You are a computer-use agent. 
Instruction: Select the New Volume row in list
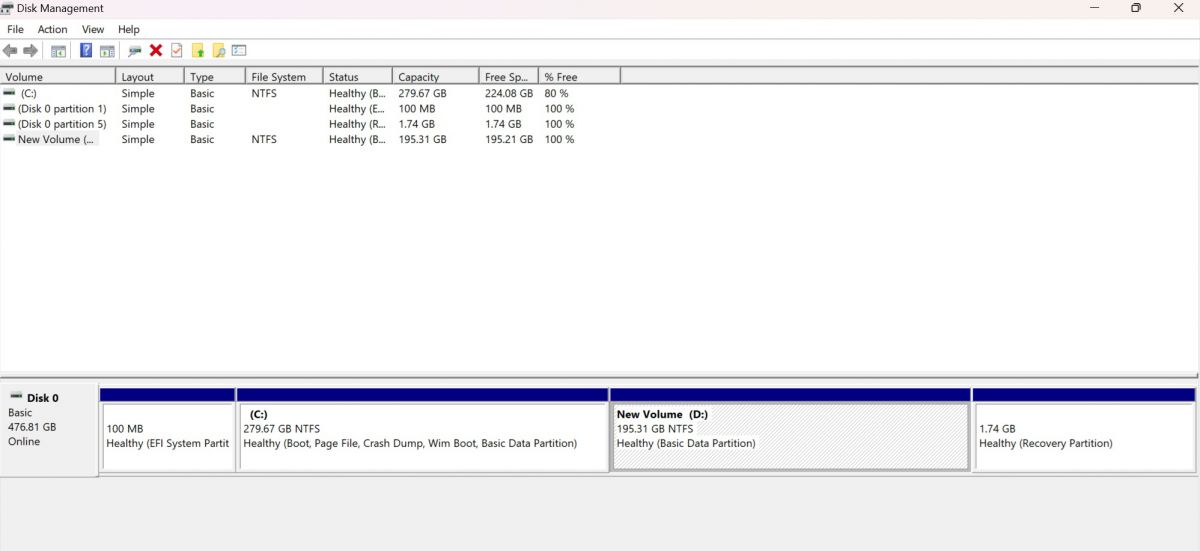tap(57, 140)
